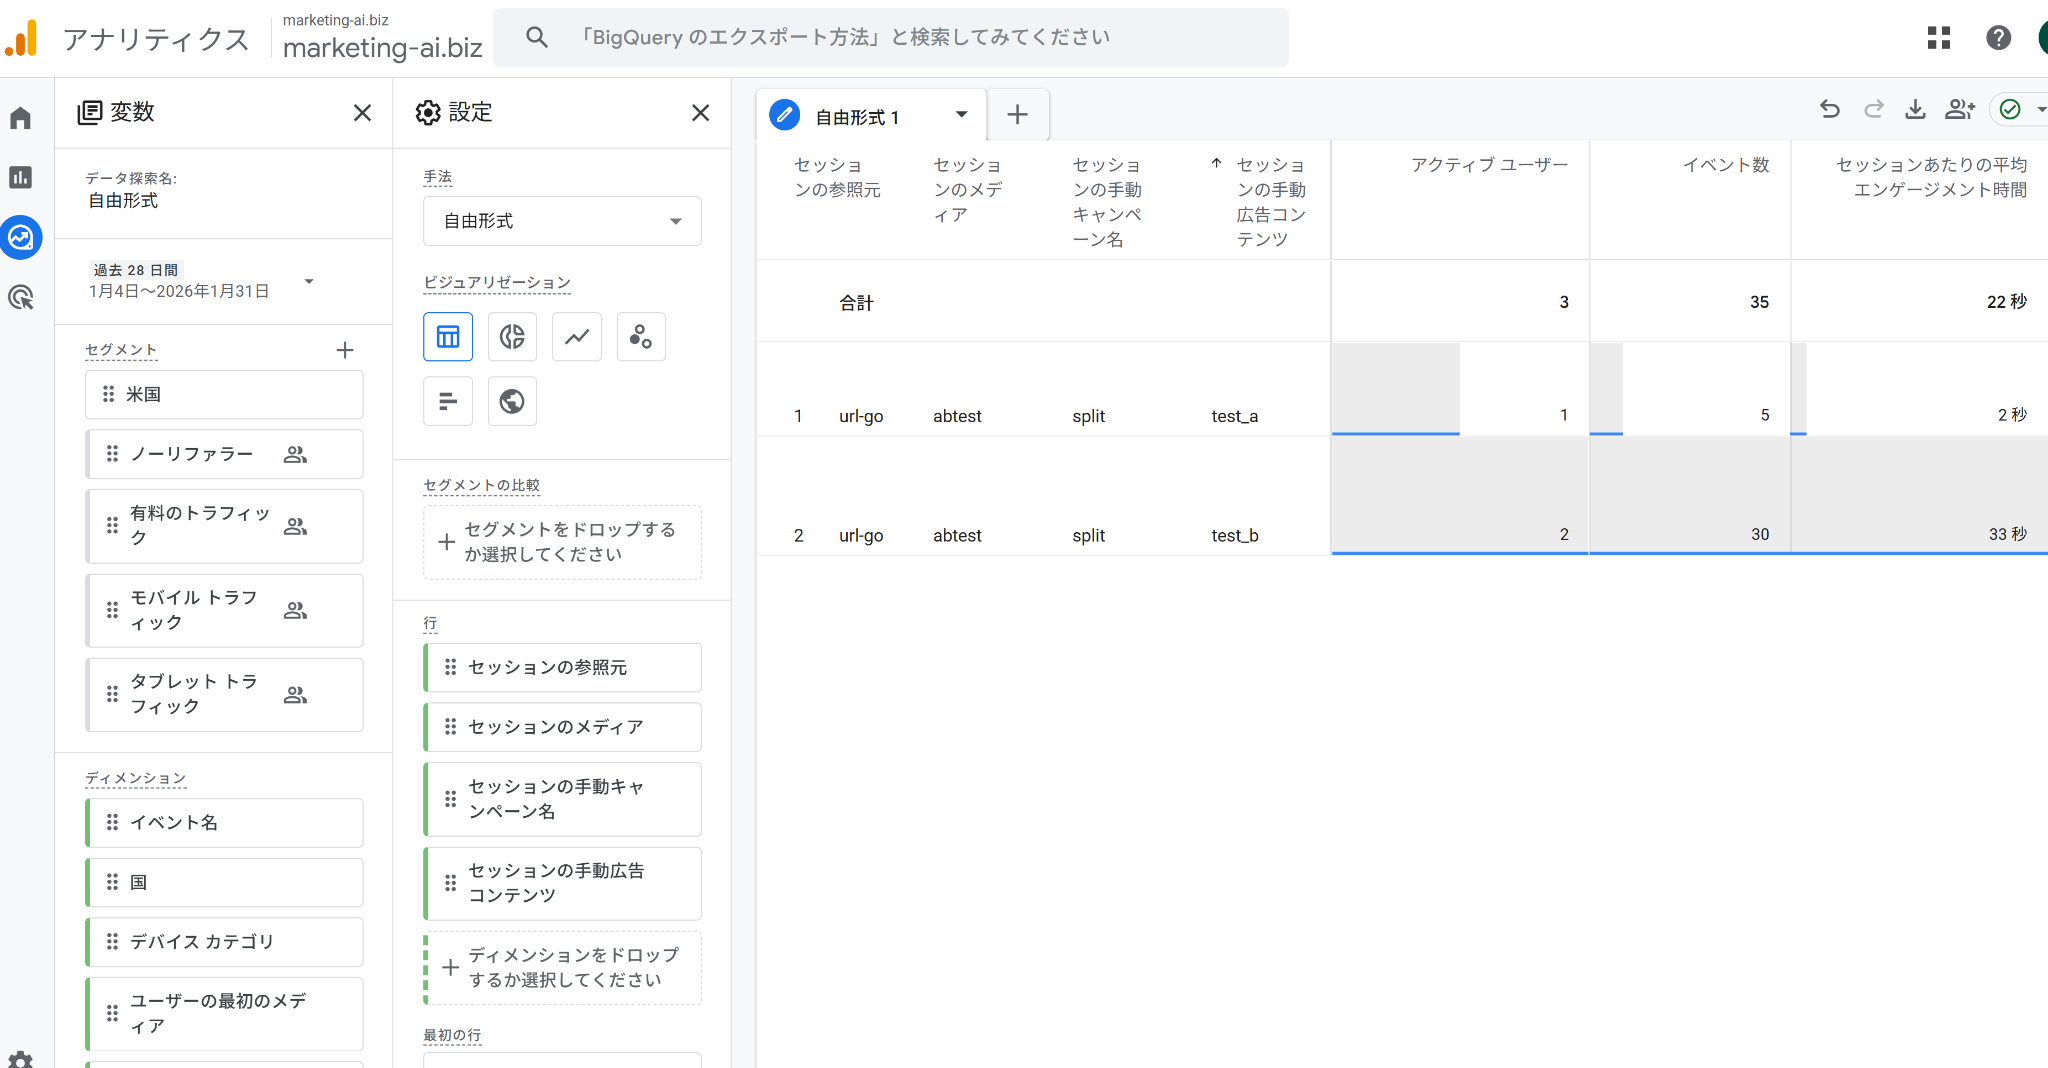Open the Explore icon in left sidebar
This screenshot has width=2048, height=1068.
point(20,238)
